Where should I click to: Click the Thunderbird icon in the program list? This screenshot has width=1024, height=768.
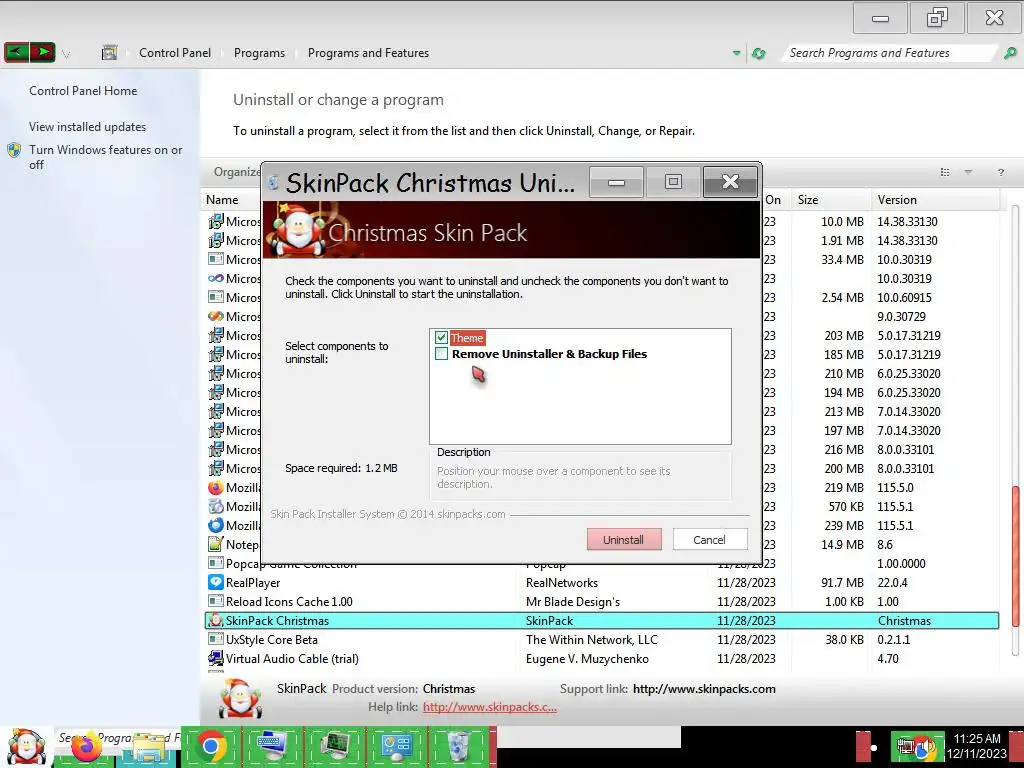coord(216,525)
